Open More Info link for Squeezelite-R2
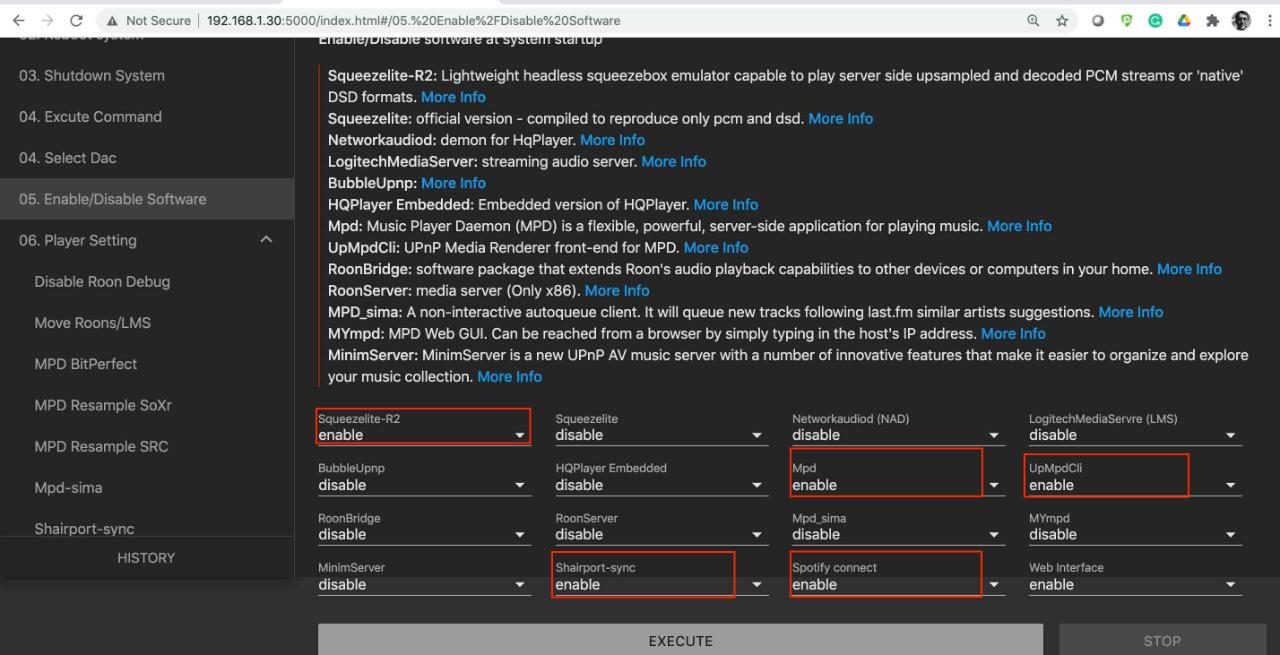Screen dimensions: 1280x655 click(x=453, y=97)
